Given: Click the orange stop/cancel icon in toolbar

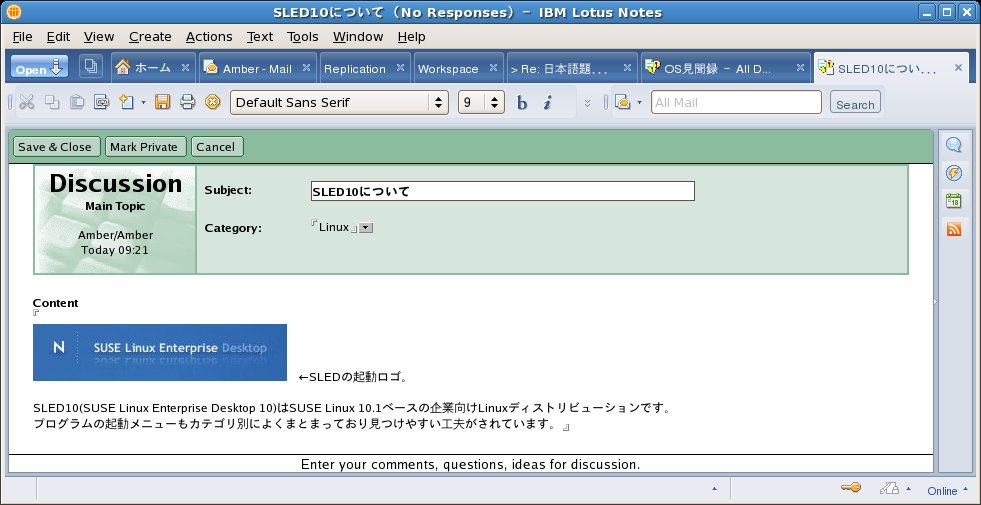Looking at the screenshot, I should click(x=213, y=102).
